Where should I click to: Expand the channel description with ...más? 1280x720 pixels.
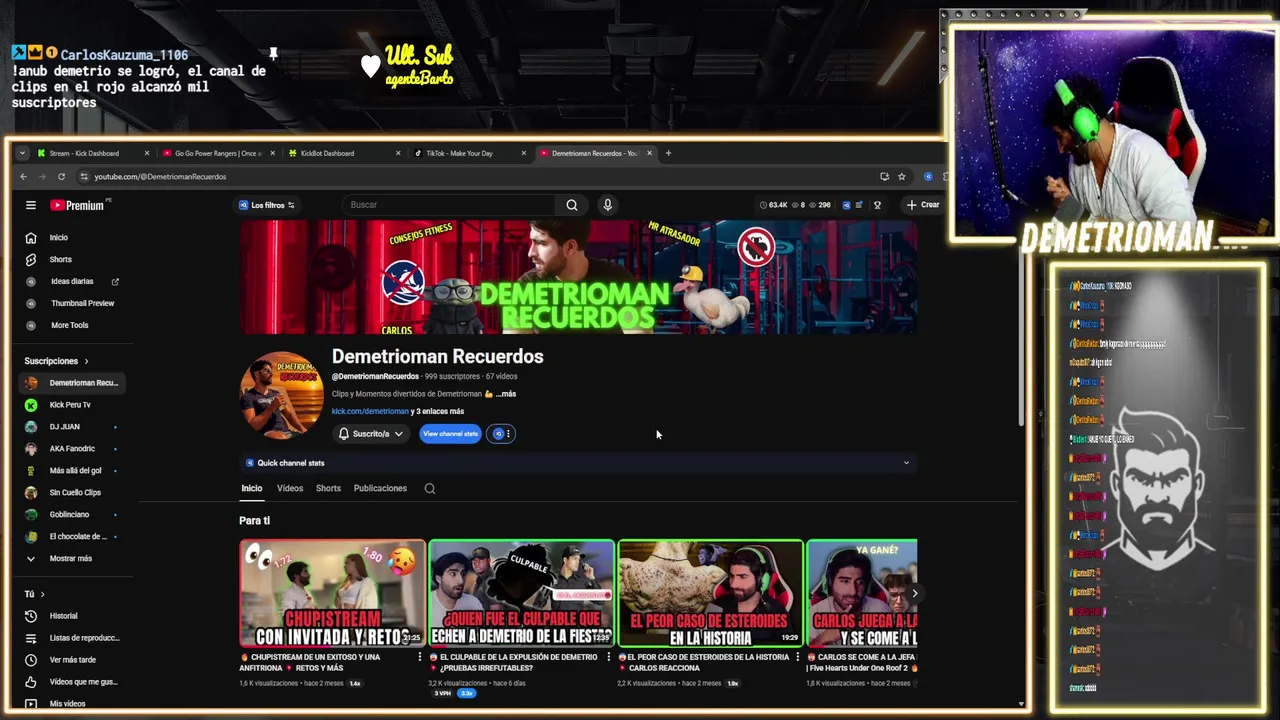[505, 394]
